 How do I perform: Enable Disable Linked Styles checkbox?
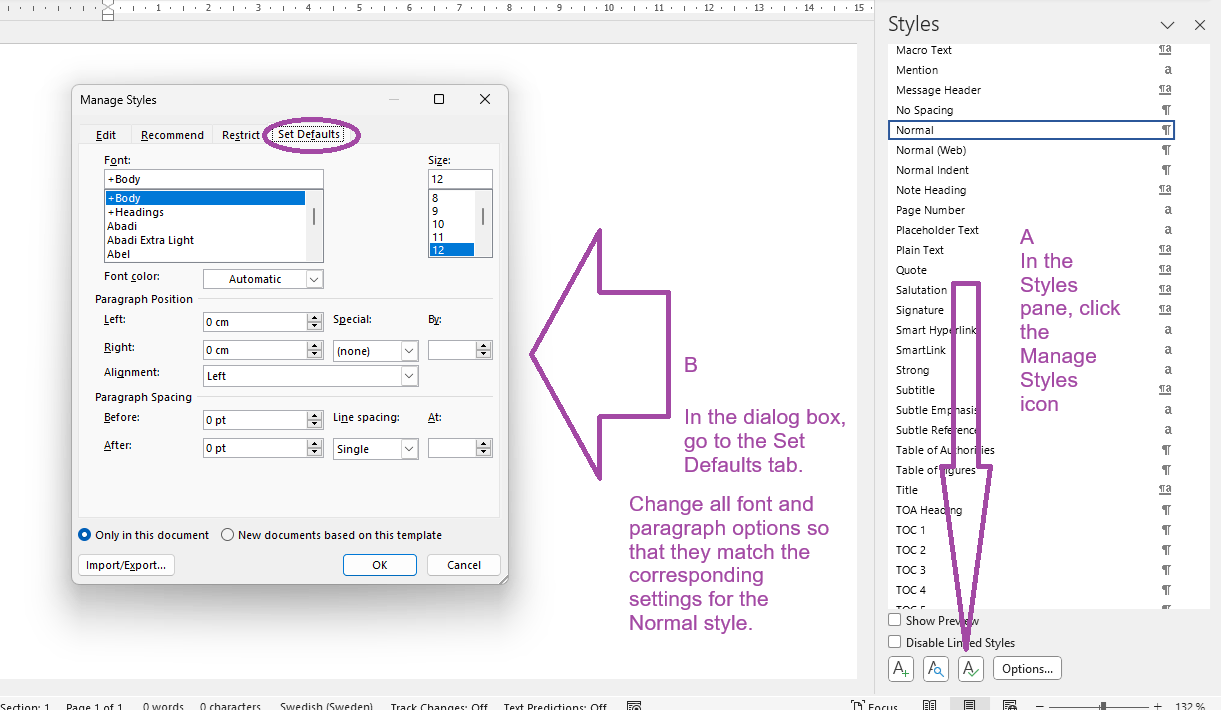[895, 642]
